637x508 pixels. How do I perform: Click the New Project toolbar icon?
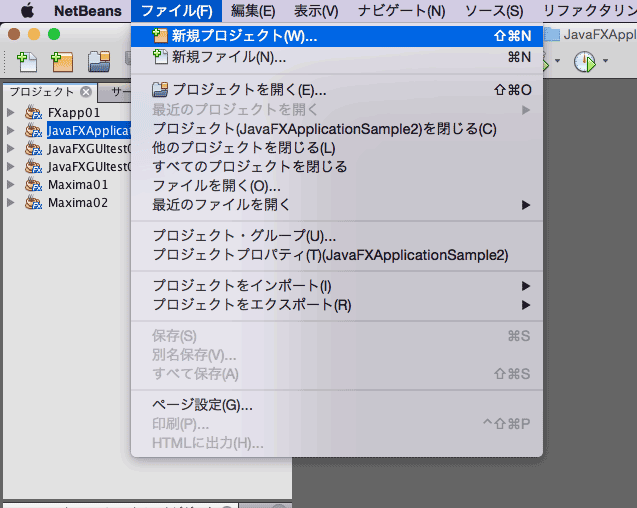[x=62, y=62]
